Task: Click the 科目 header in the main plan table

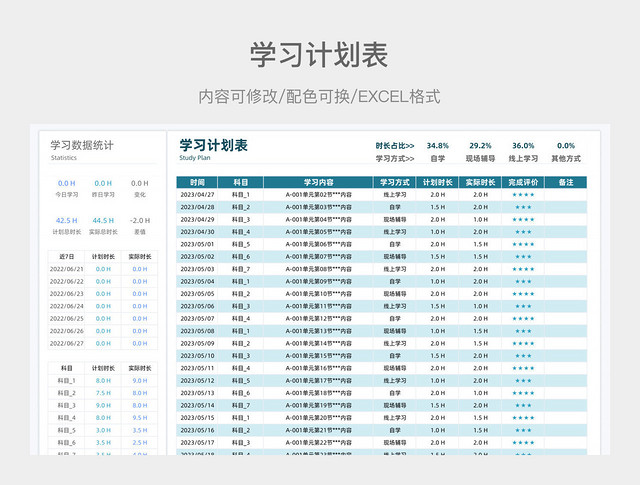Action: [x=240, y=182]
